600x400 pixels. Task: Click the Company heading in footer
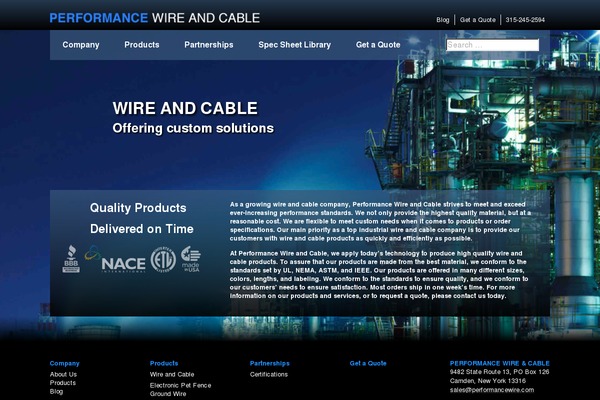pyautogui.click(x=64, y=363)
